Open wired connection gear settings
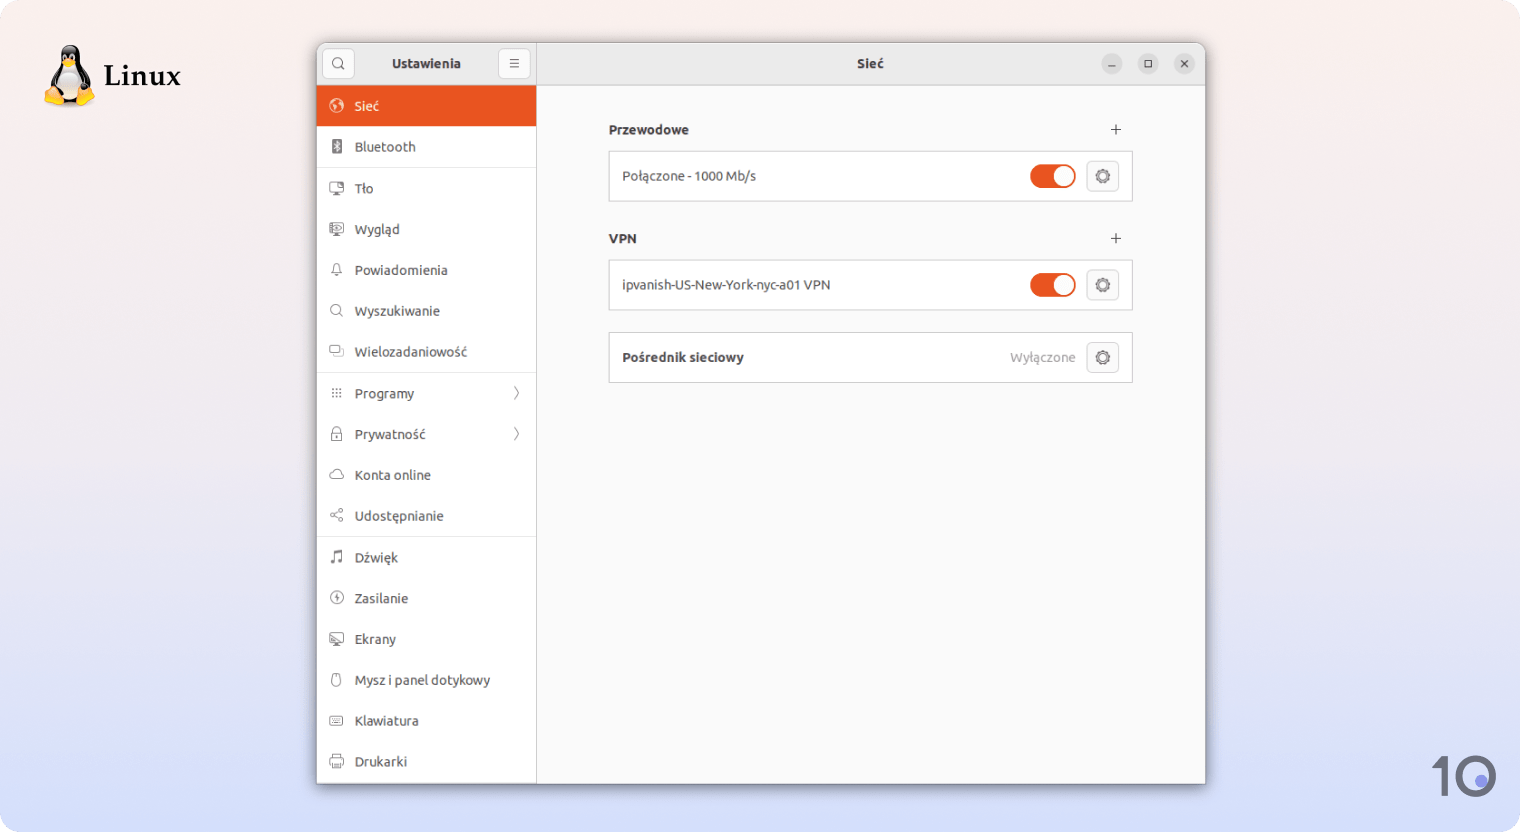 [1103, 176]
